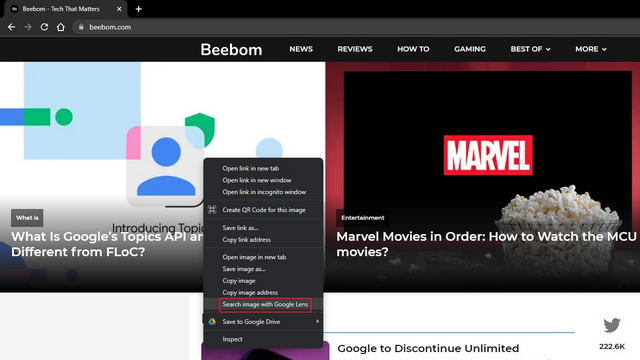Screen dimensions: 640x360
Task: Select Save link as... option
Action: click(263, 228)
